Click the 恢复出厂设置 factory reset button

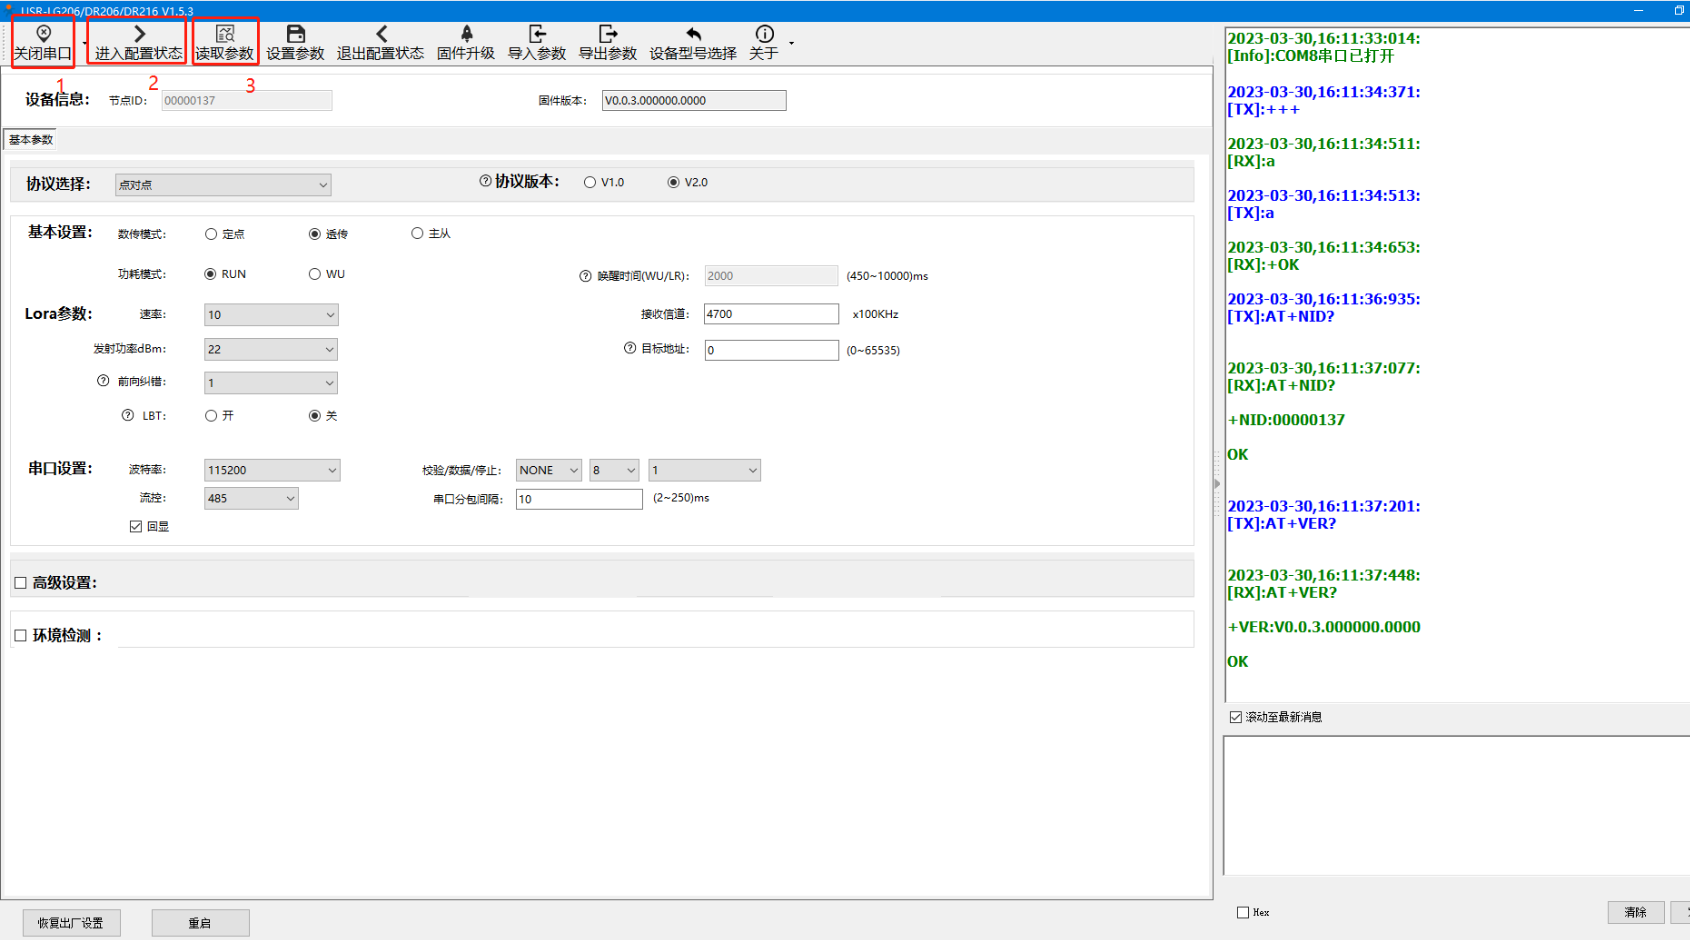pyautogui.click(x=71, y=923)
